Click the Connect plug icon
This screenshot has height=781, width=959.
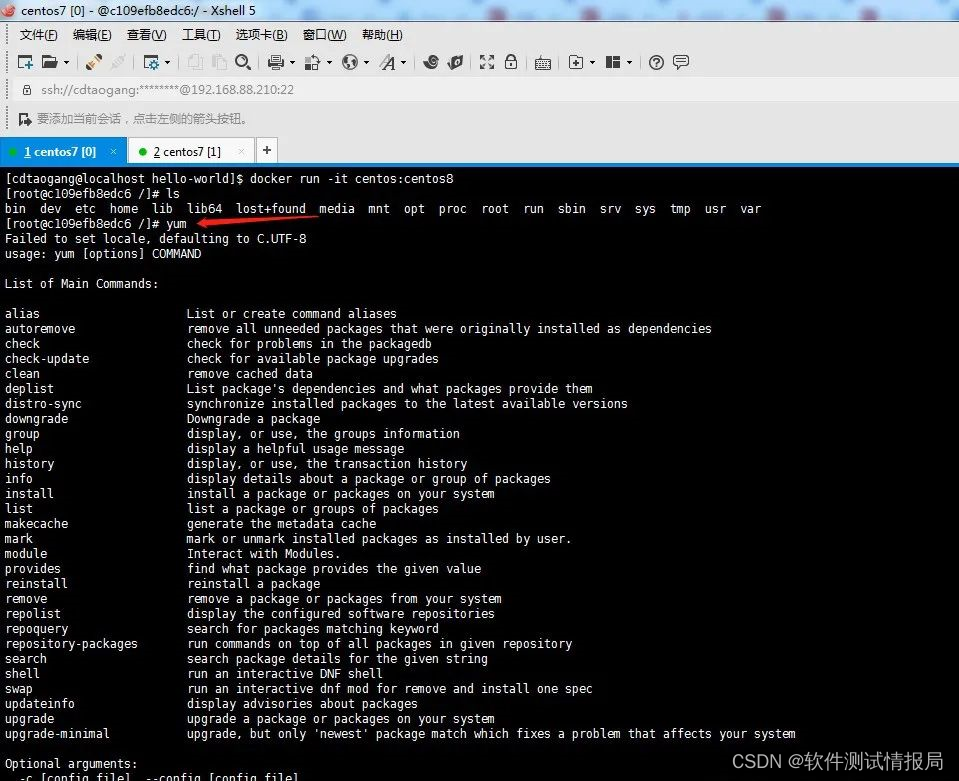(94, 62)
